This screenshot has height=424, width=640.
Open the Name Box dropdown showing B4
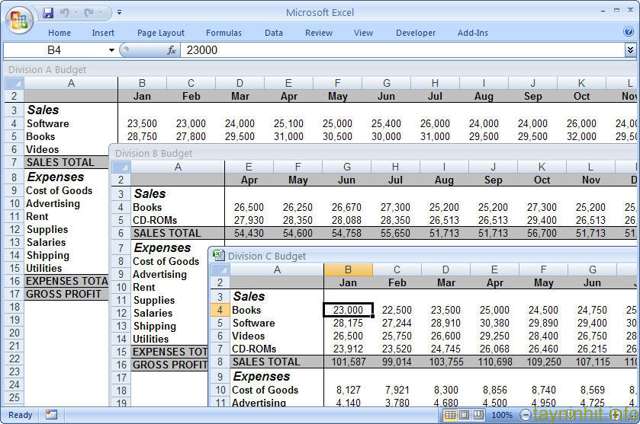click(110, 50)
